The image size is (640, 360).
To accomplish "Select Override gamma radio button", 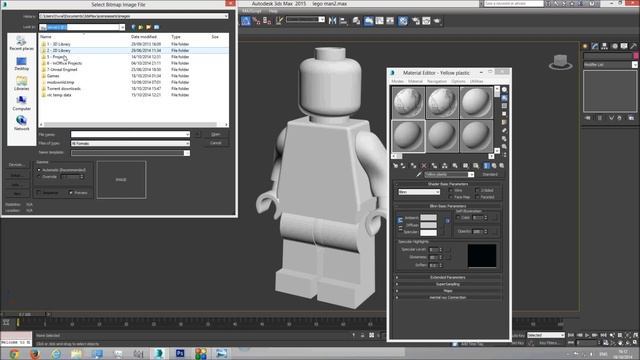I will [x=39, y=177].
